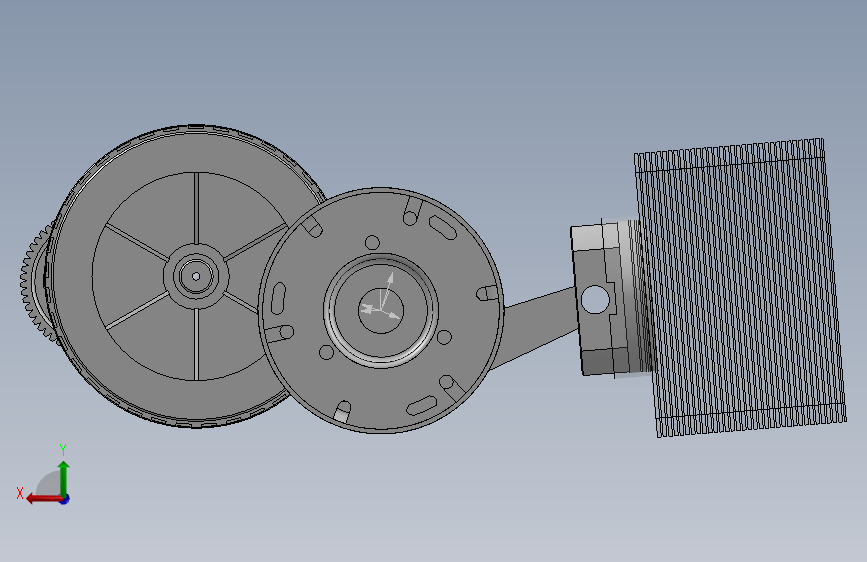Click the finned heat sink block

740,288
